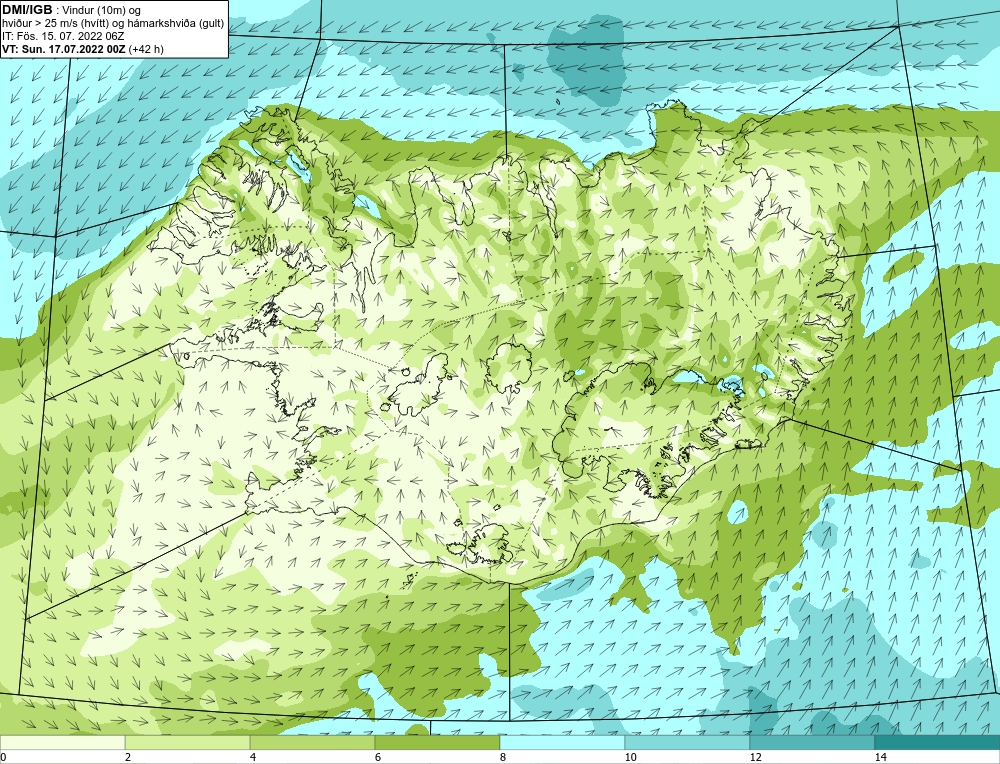
Task: Click the 8–10 m/s light cyan legend swatch
Action: (562, 743)
